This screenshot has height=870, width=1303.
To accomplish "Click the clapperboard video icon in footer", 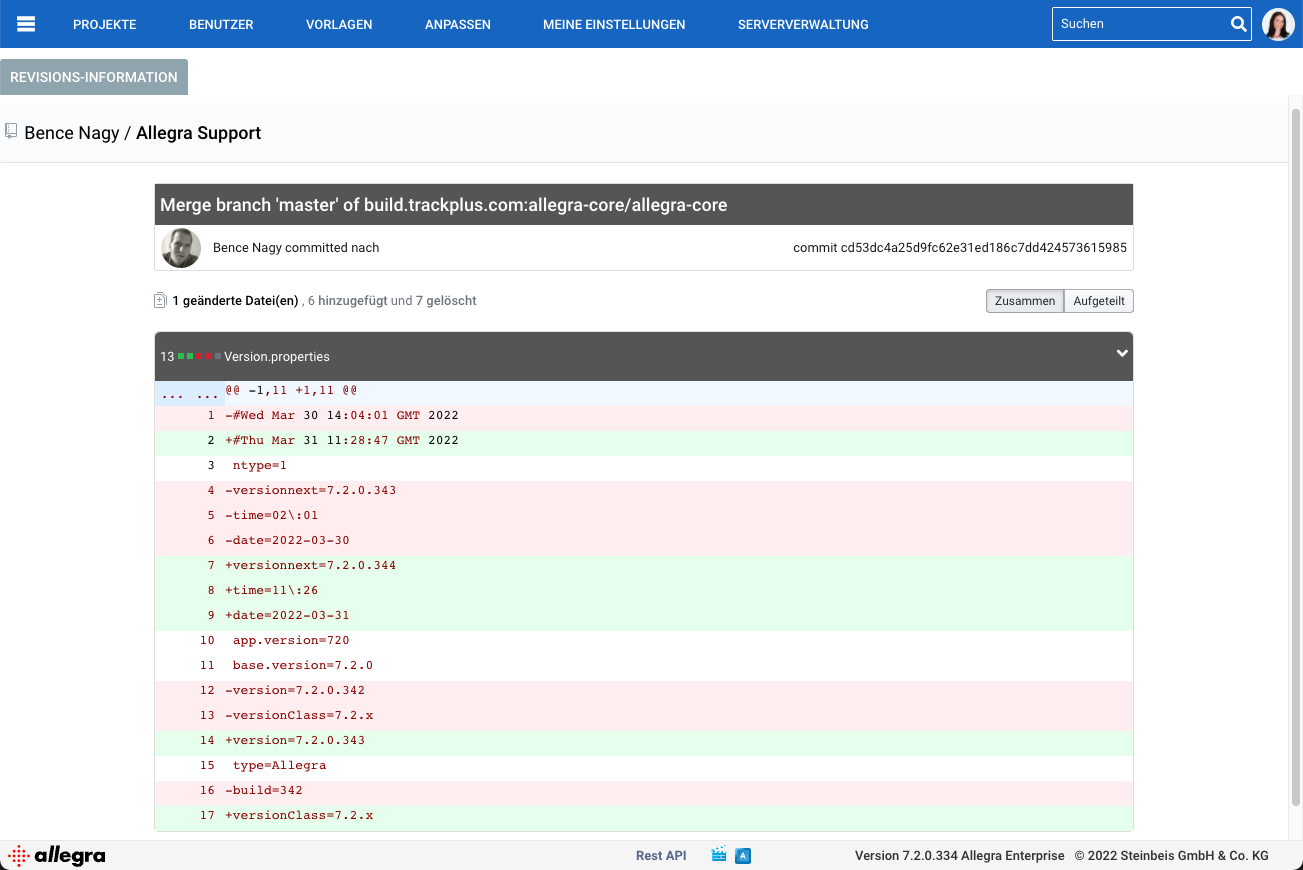I will pyautogui.click(x=718, y=855).
